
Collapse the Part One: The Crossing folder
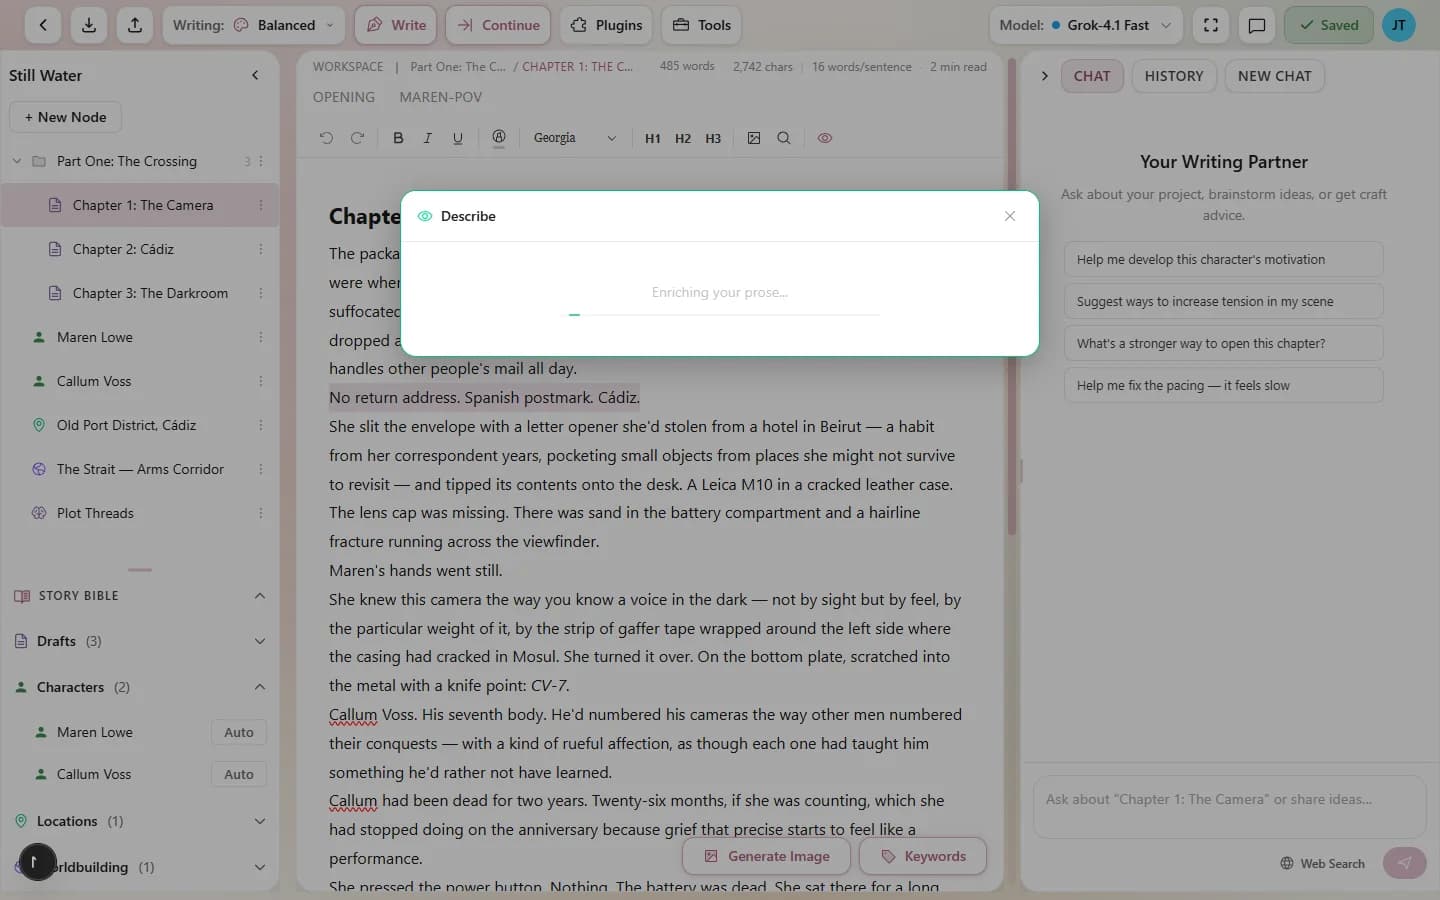(16, 160)
